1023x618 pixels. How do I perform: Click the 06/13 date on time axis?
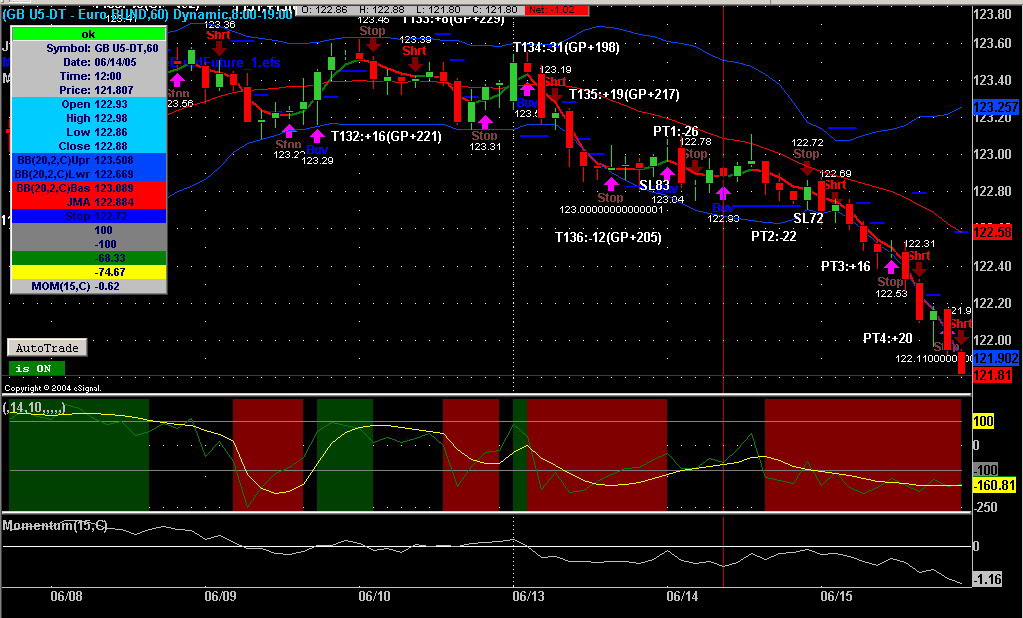click(528, 596)
